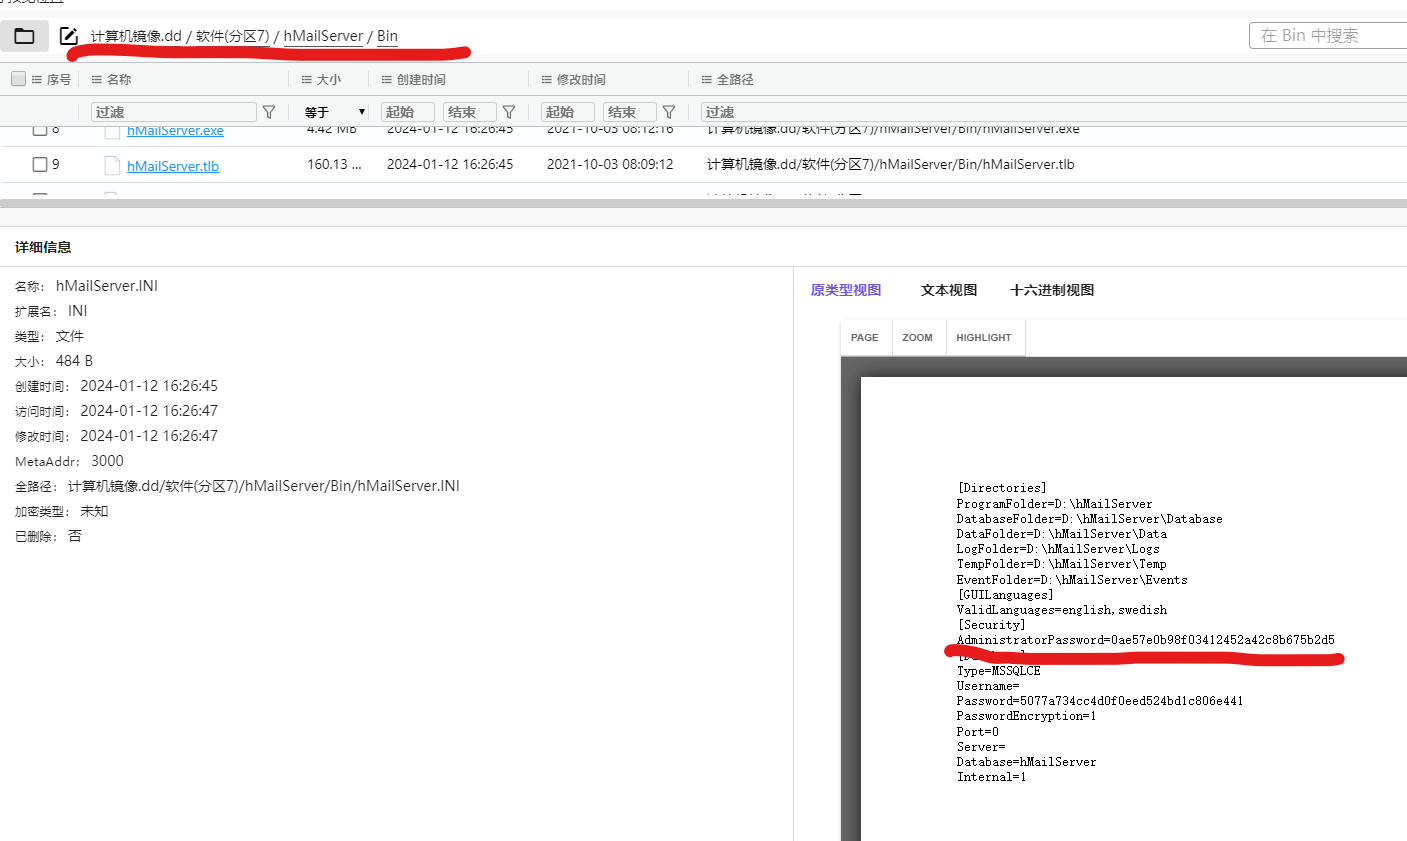Click the edit path pencil icon
This screenshot has width=1407, height=841.
pos(69,36)
